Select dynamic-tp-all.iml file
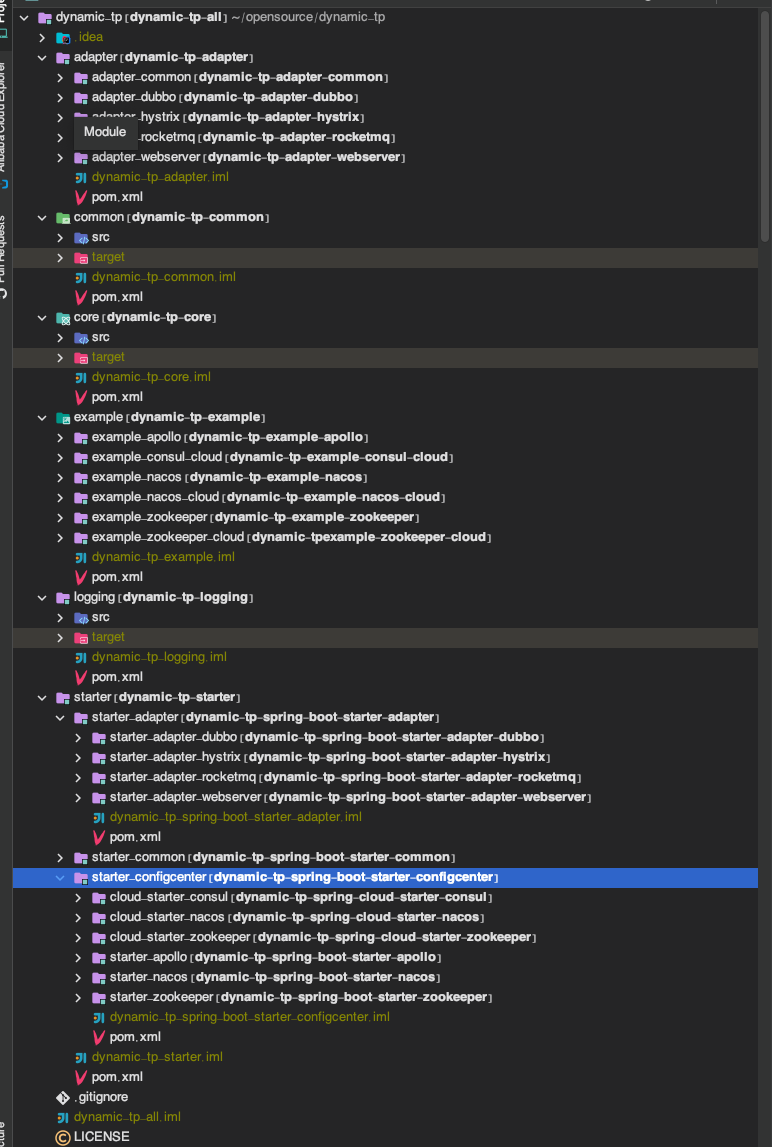Screen dimensions: 772x1147 [x=127, y=1117]
